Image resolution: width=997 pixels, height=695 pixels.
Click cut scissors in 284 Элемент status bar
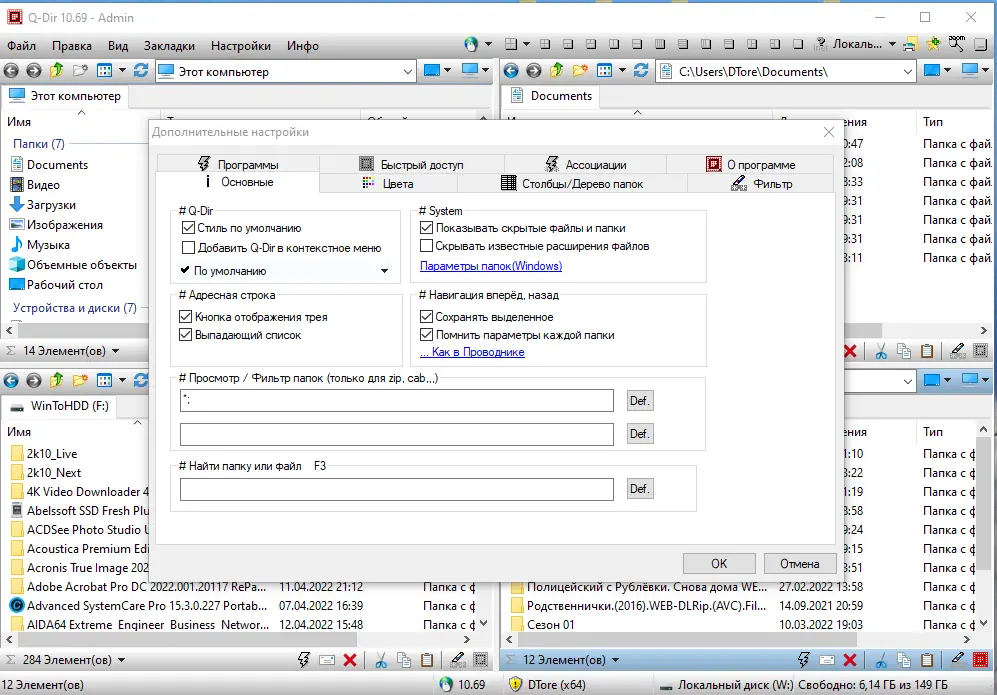click(x=381, y=660)
